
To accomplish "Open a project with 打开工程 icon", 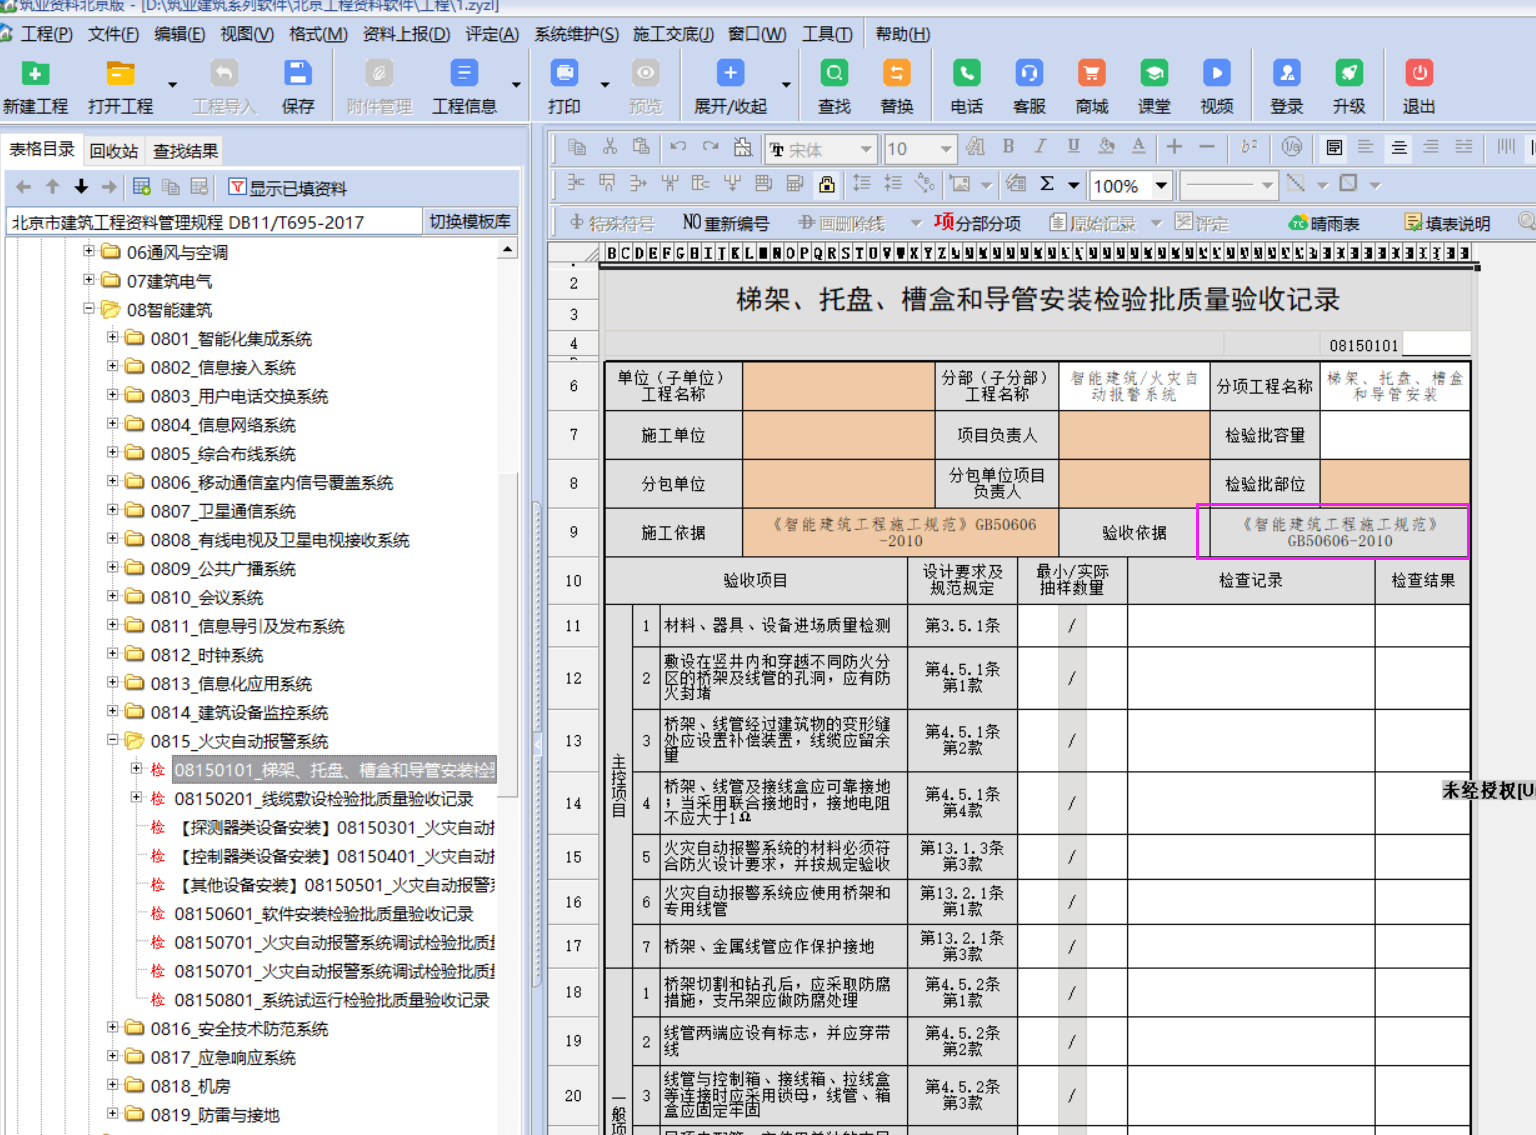I will click(x=120, y=75).
